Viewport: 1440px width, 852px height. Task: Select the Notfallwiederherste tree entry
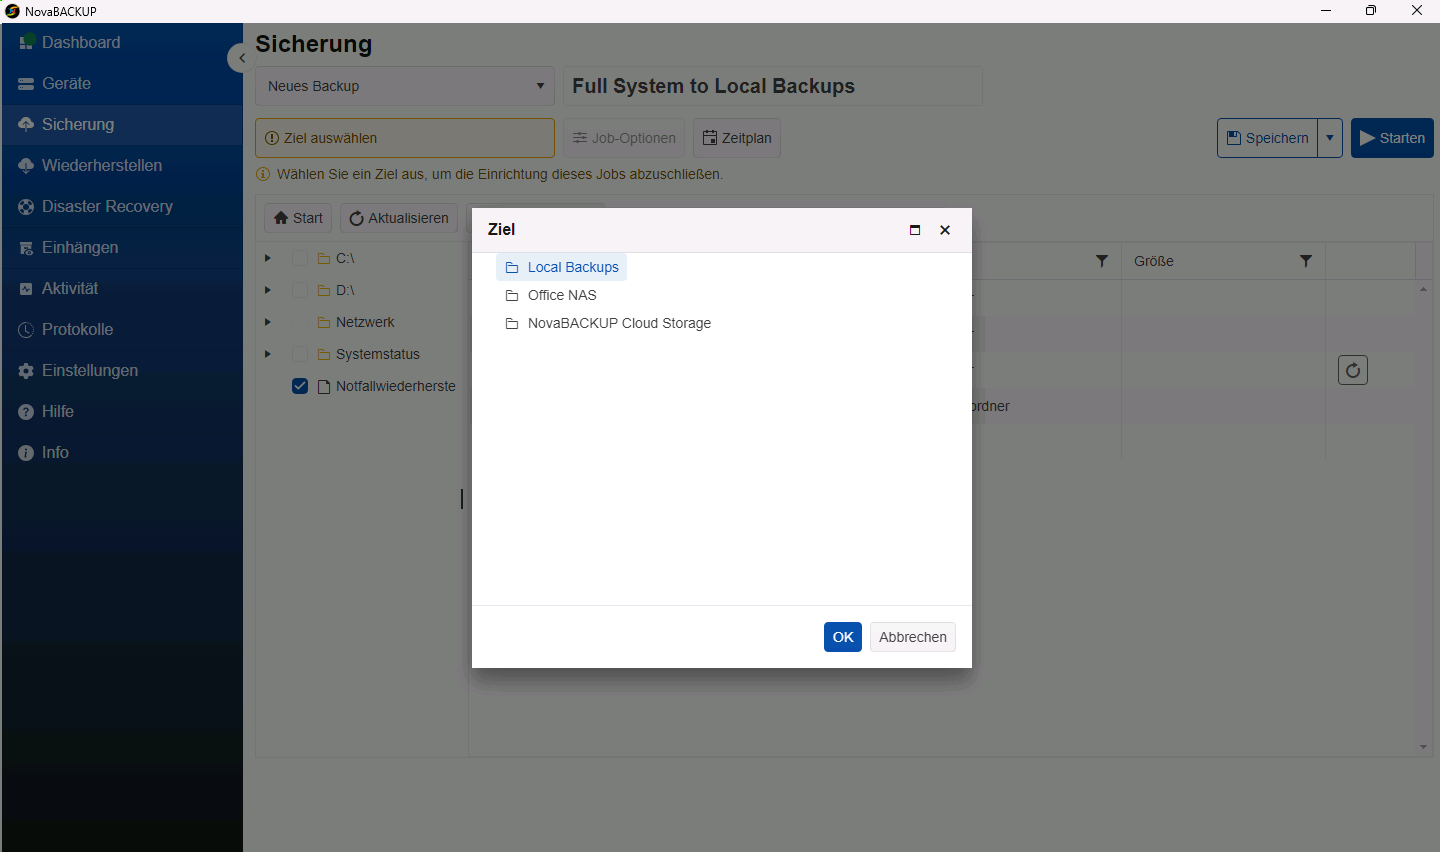click(x=396, y=386)
